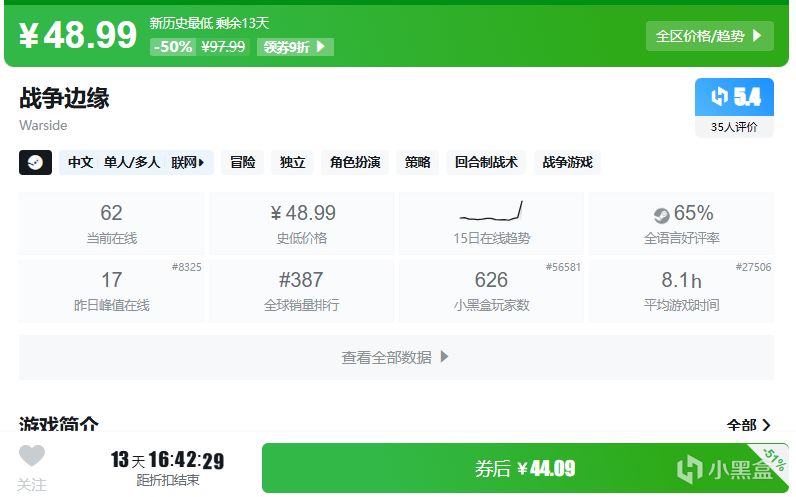Click the #387 全球销量排行 stat
796x497 pixels.
coord(302,291)
